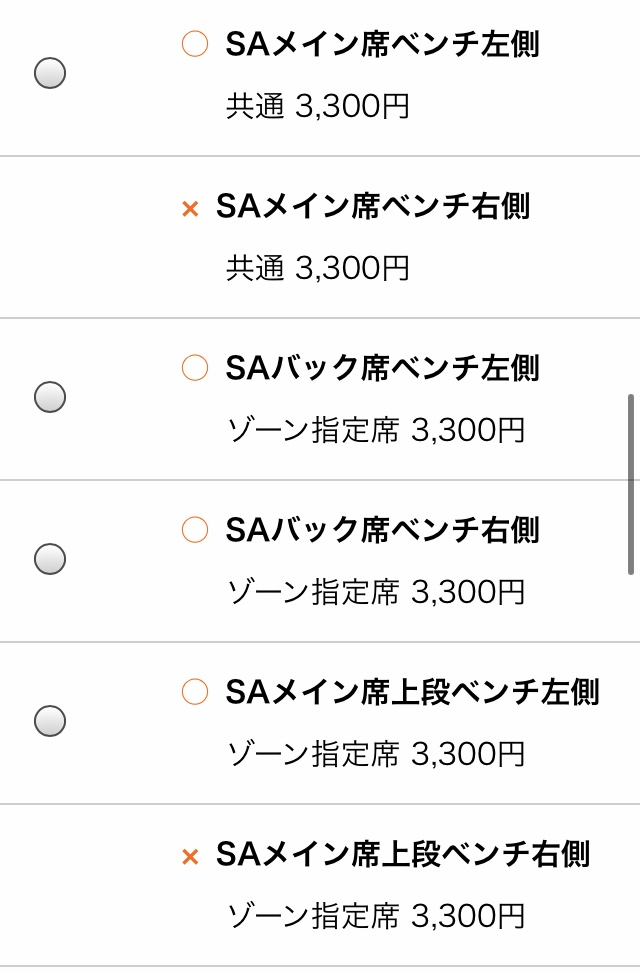The width and height of the screenshot is (640, 973).
Task: Click the orange circle icon beside SAメイン席上段ベンチ左側
Action: [x=194, y=691]
